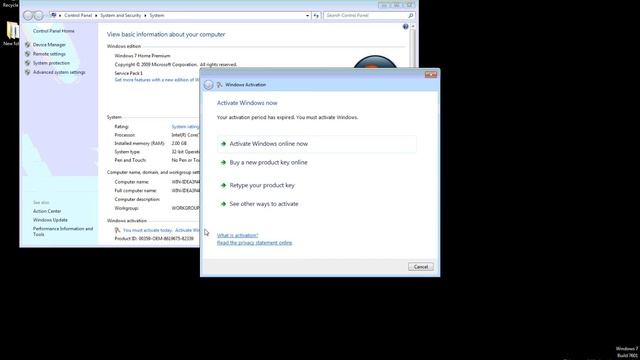The height and width of the screenshot is (360, 640).
Task: Open the What is activation? link
Action: pos(237,236)
